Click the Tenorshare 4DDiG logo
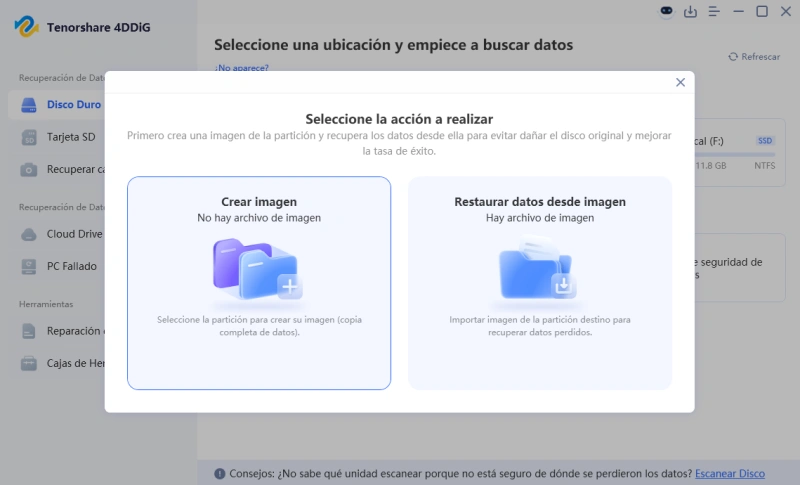Image resolution: width=800 pixels, height=485 pixels. click(26, 27)
